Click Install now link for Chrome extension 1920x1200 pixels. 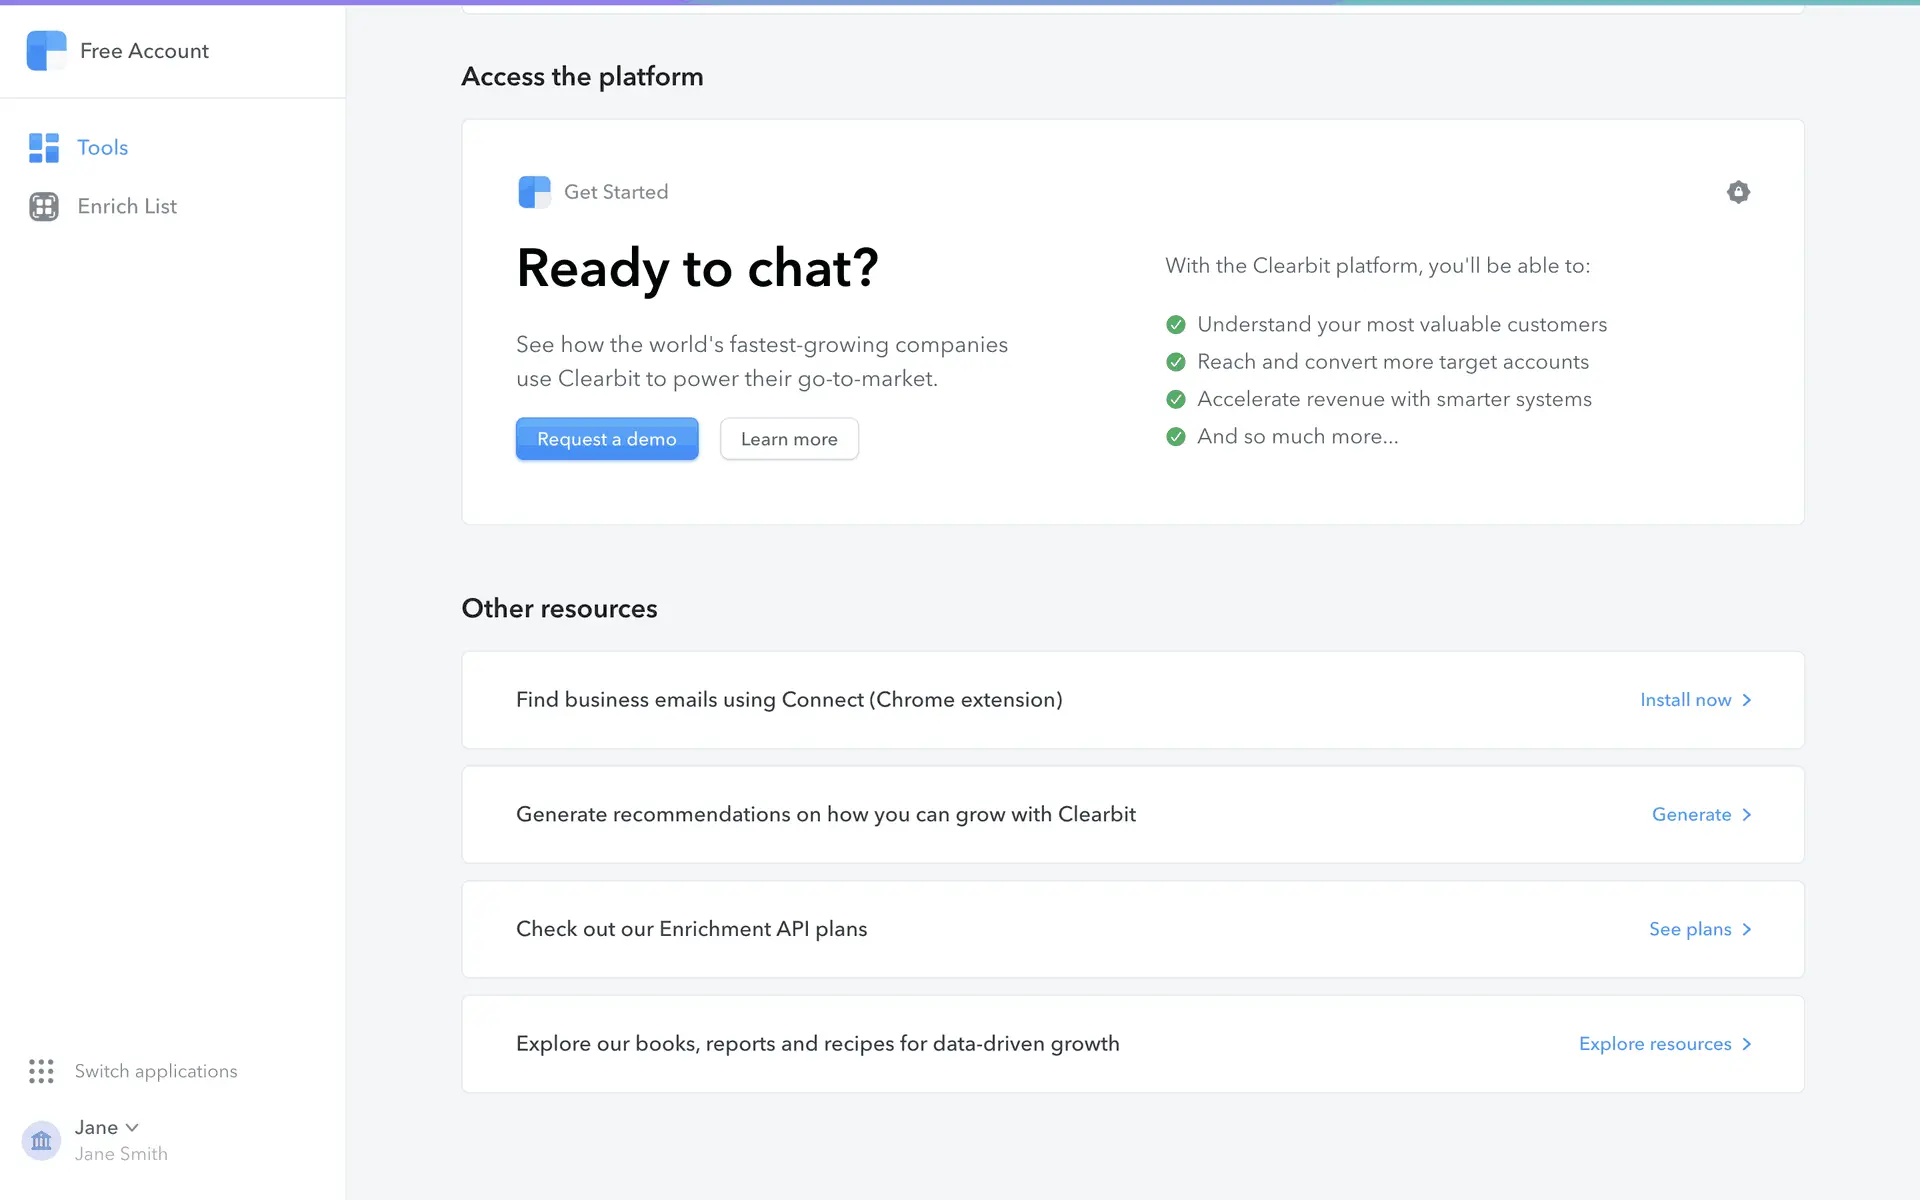1685,700
